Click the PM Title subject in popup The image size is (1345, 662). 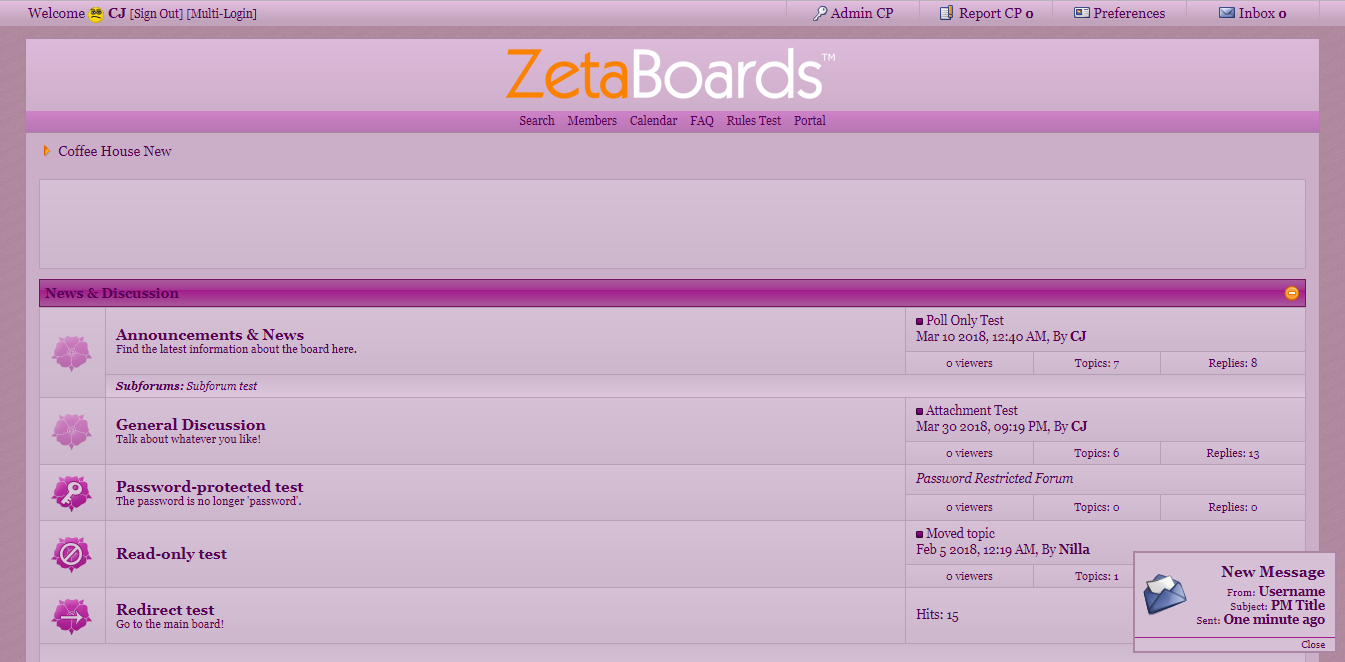1298,606
